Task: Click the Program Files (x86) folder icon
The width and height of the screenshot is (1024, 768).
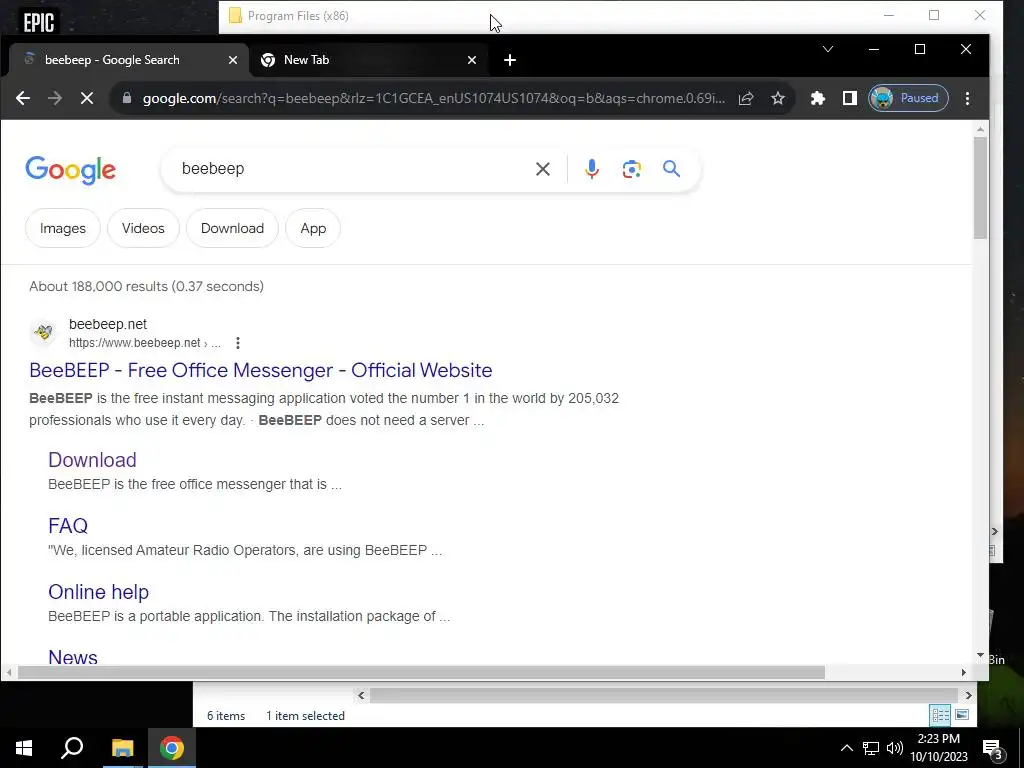Action: (235, 15)
